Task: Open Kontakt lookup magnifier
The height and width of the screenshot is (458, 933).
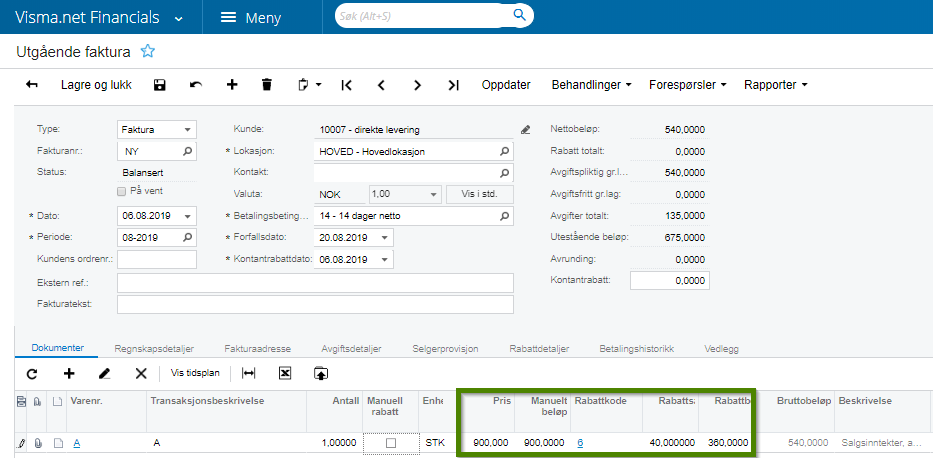Action: [504, 173]
